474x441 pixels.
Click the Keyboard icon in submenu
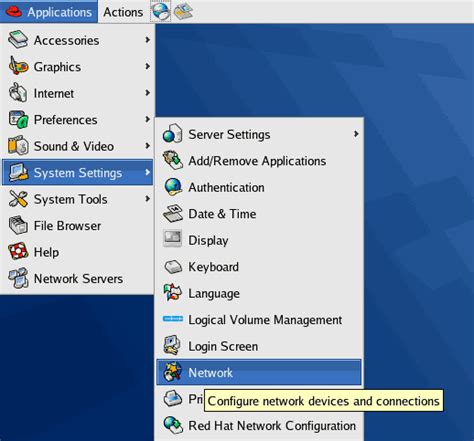(x=173, y=267)
